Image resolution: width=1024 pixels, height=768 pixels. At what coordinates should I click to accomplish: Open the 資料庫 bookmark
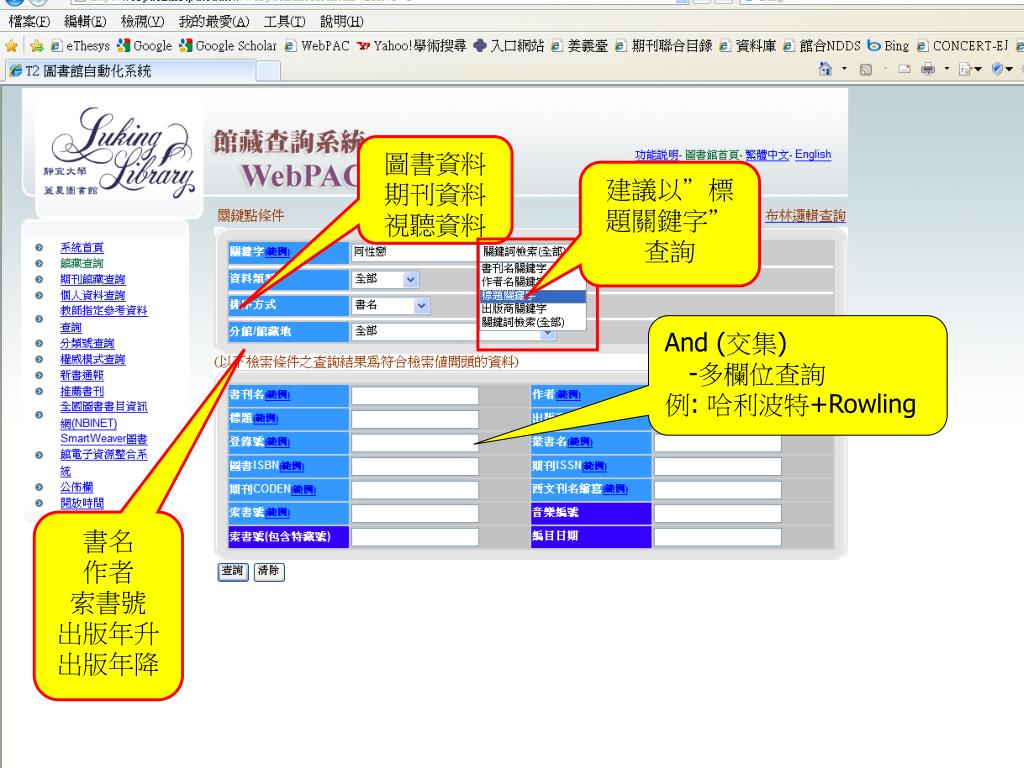[748, 46]
